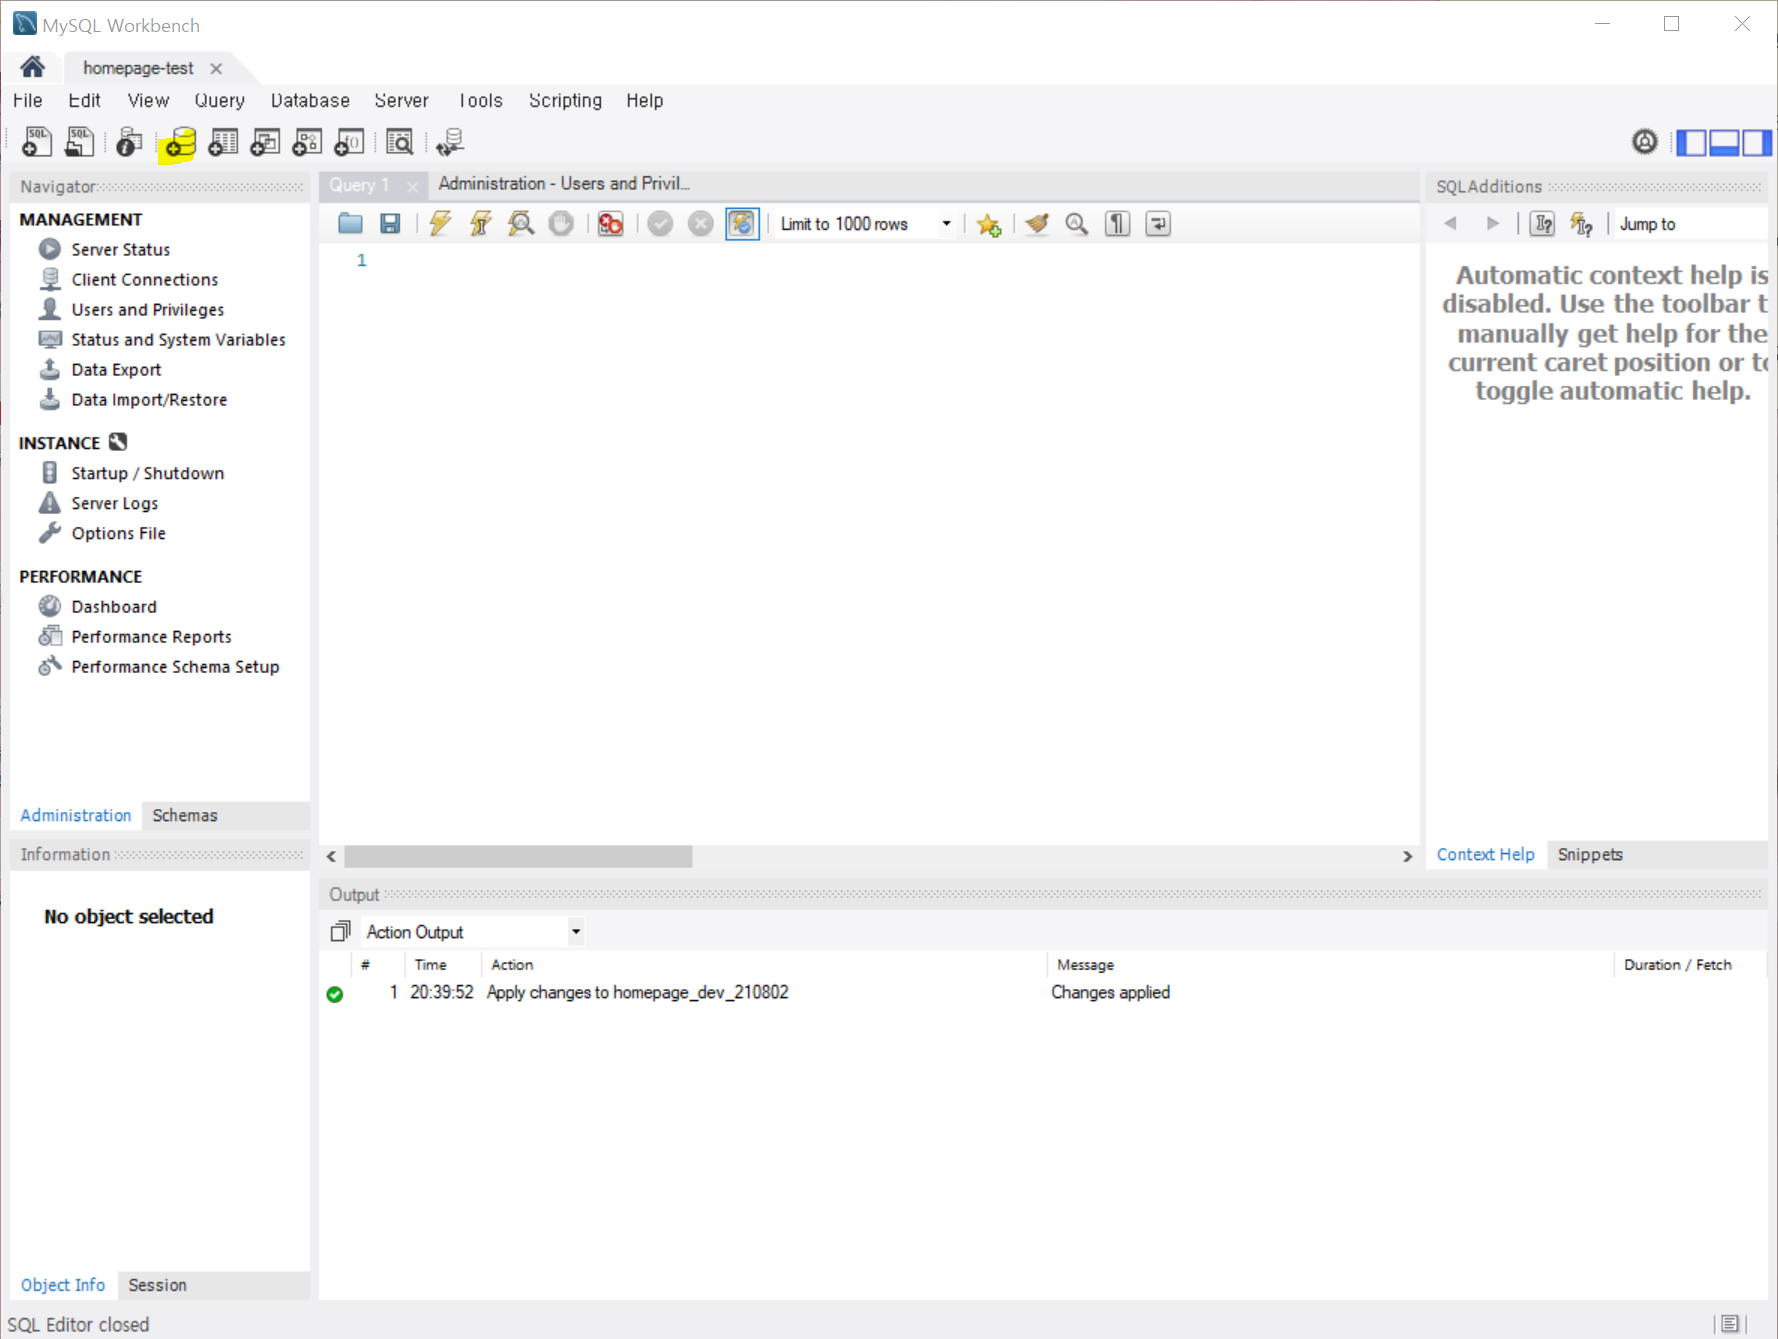Toggle auto-commit mode

coord(742,223)
